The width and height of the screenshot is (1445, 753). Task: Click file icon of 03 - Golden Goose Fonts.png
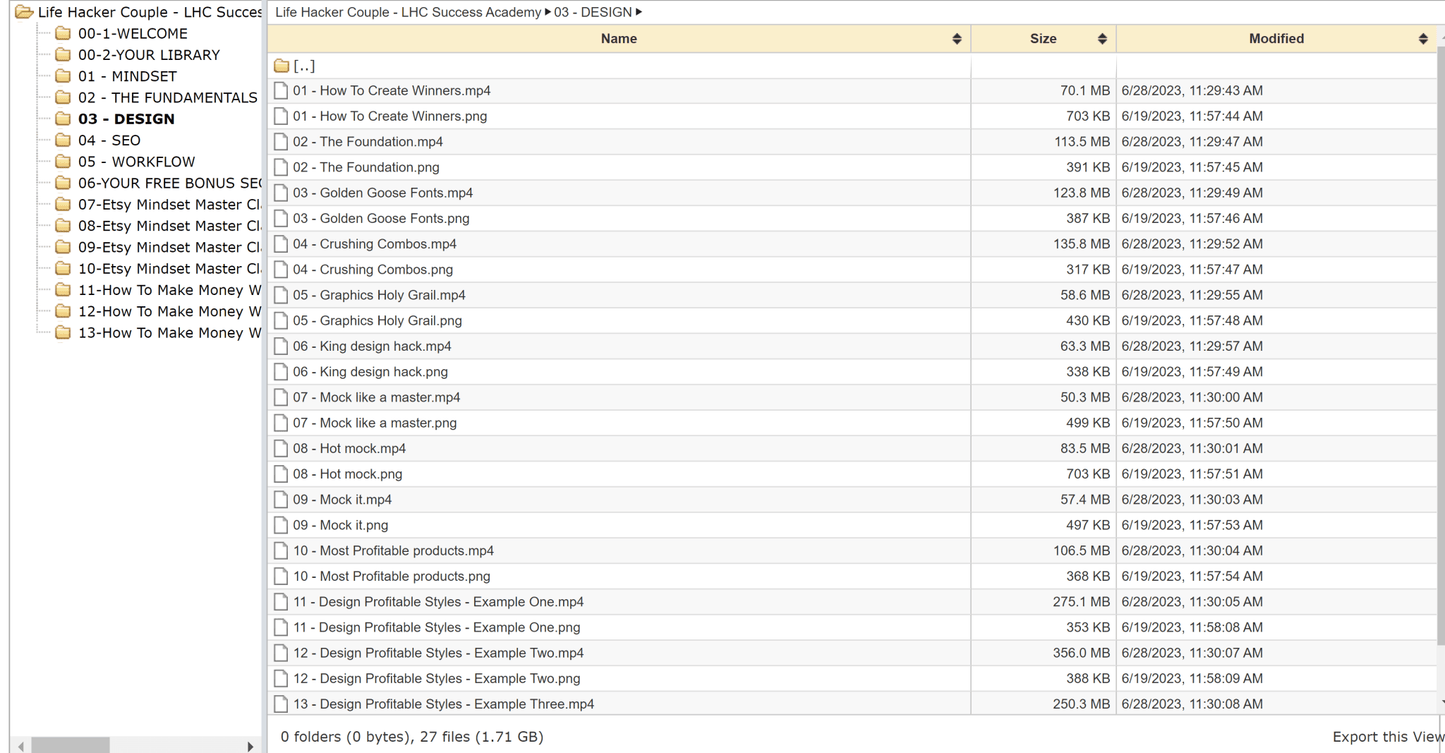(x=281, y=218)
